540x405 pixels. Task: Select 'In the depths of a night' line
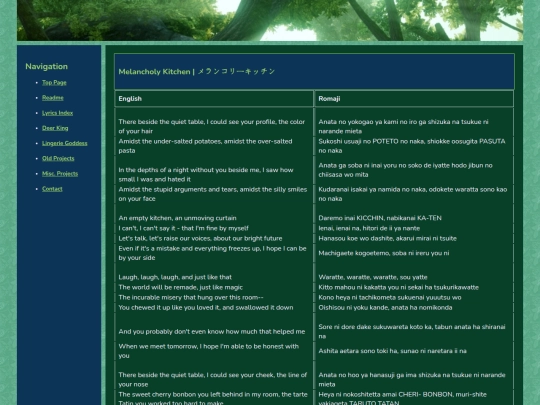[206, 175]
